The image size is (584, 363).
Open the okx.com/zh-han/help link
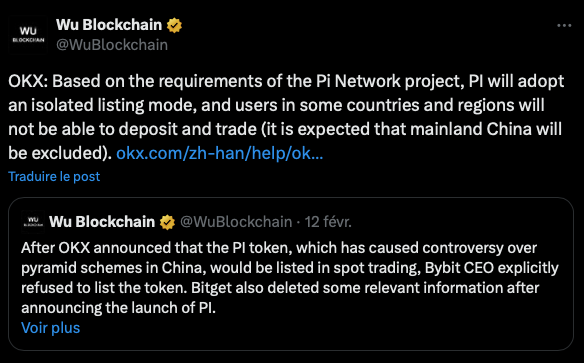pos(220,153)
